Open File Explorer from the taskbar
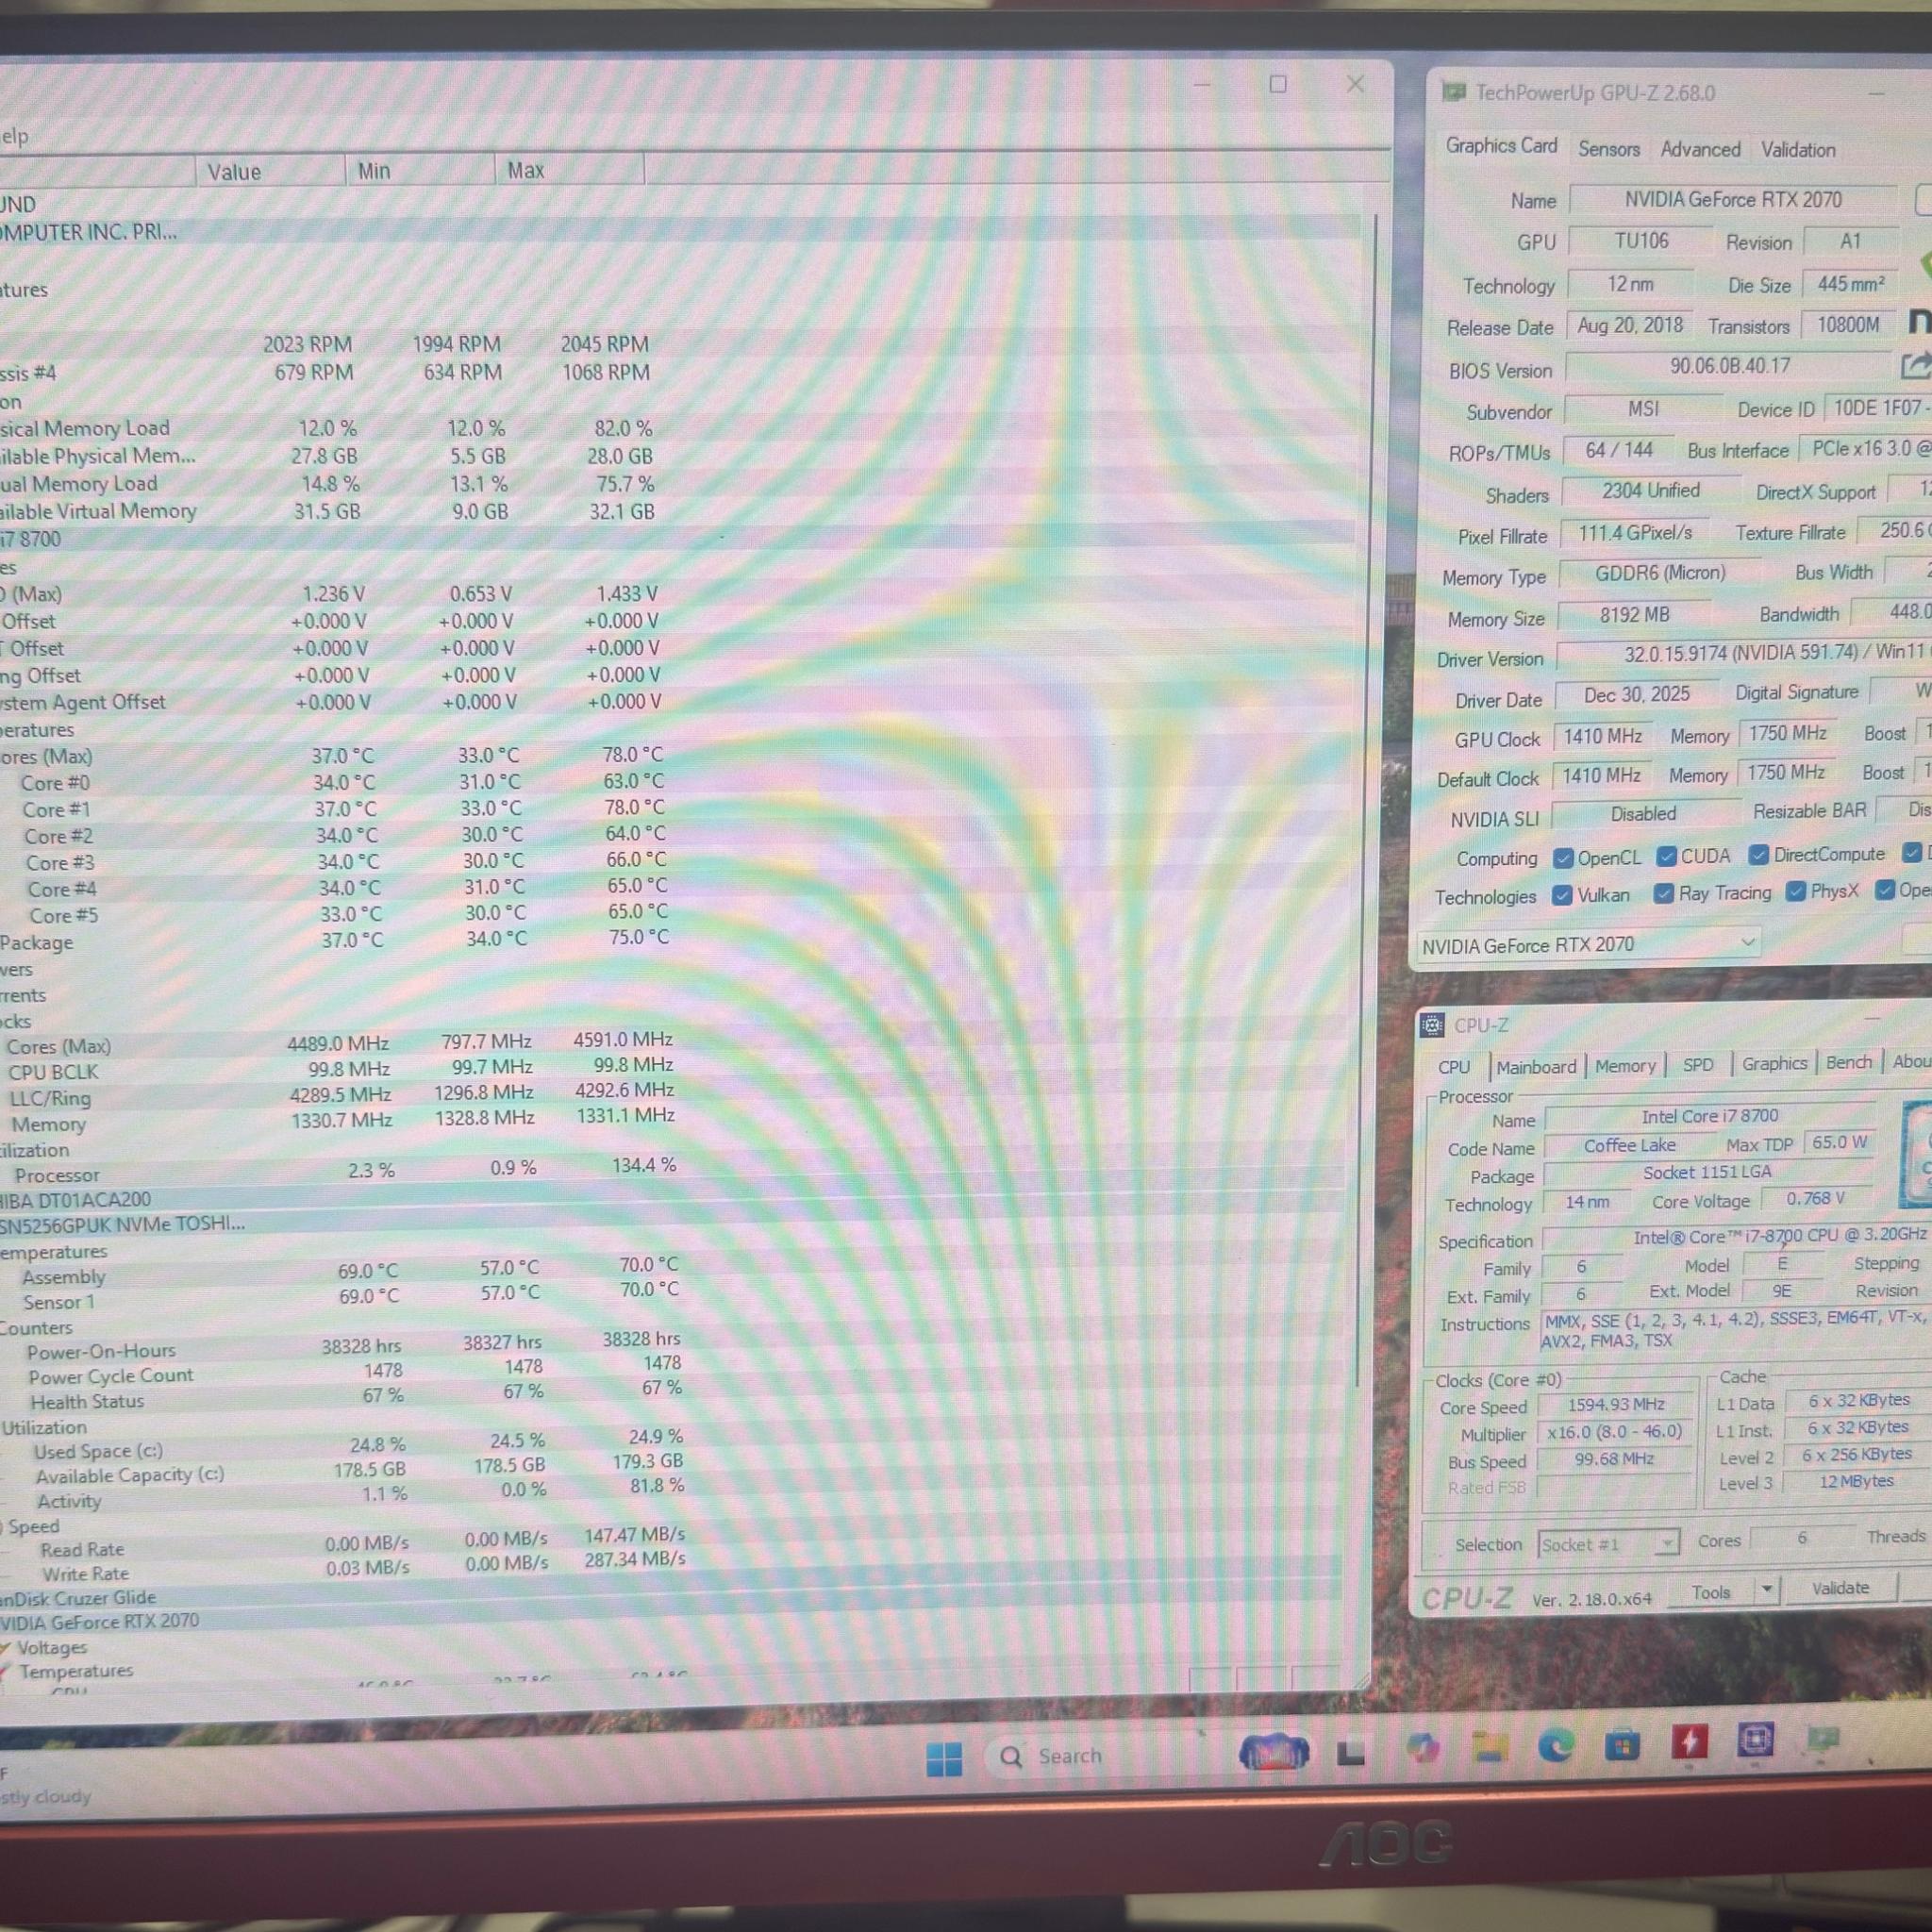The height and width of the screenshot is (1932, 1932). point(1489,1748)
